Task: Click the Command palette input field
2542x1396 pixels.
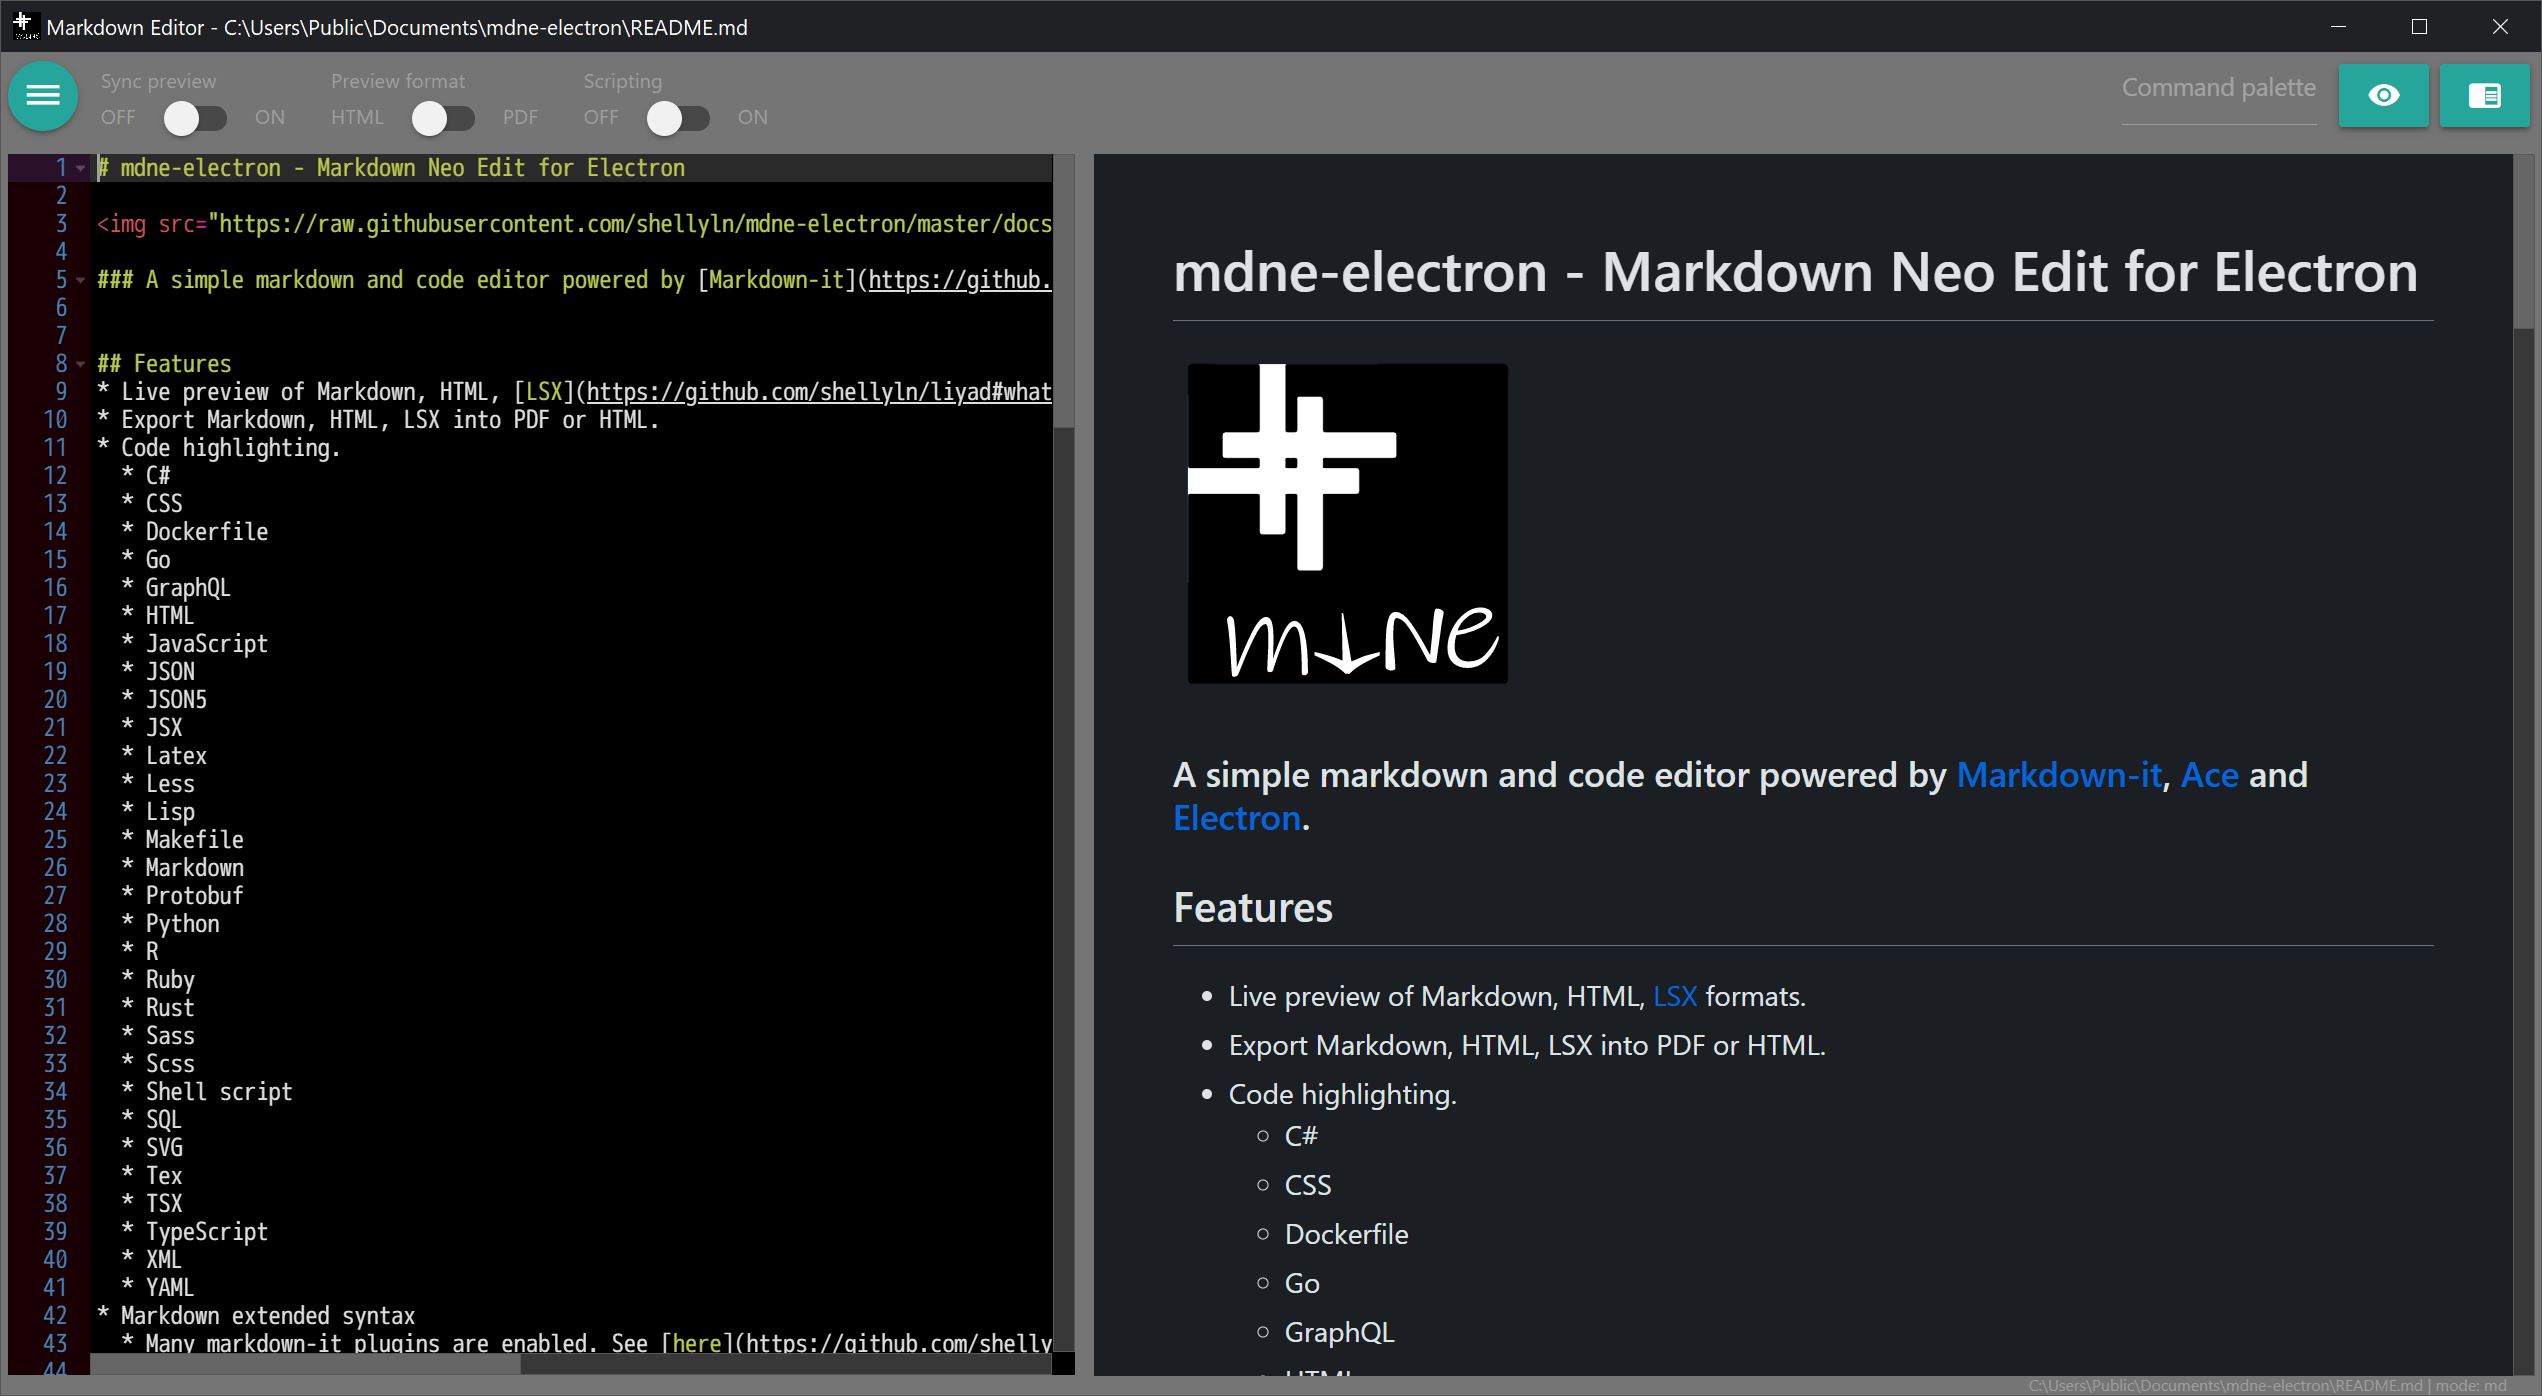Action: click(2218, 90)
